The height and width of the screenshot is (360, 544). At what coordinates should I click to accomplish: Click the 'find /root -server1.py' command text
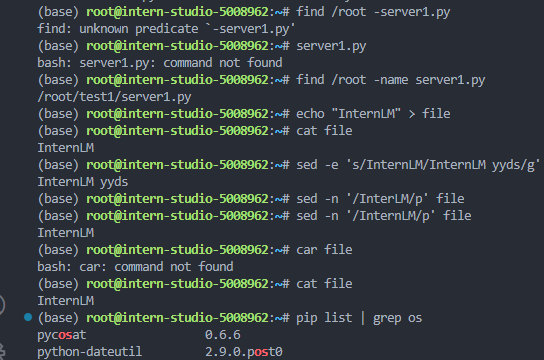tap(373, 12)
